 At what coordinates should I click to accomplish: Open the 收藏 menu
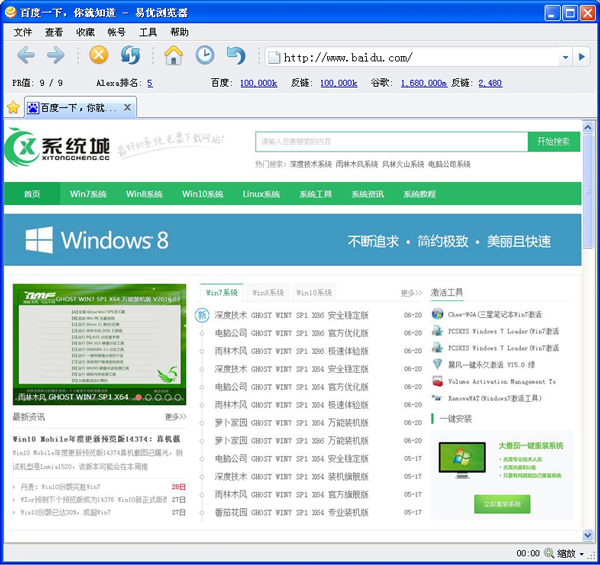pyautogui.click(x=85, y=32)
